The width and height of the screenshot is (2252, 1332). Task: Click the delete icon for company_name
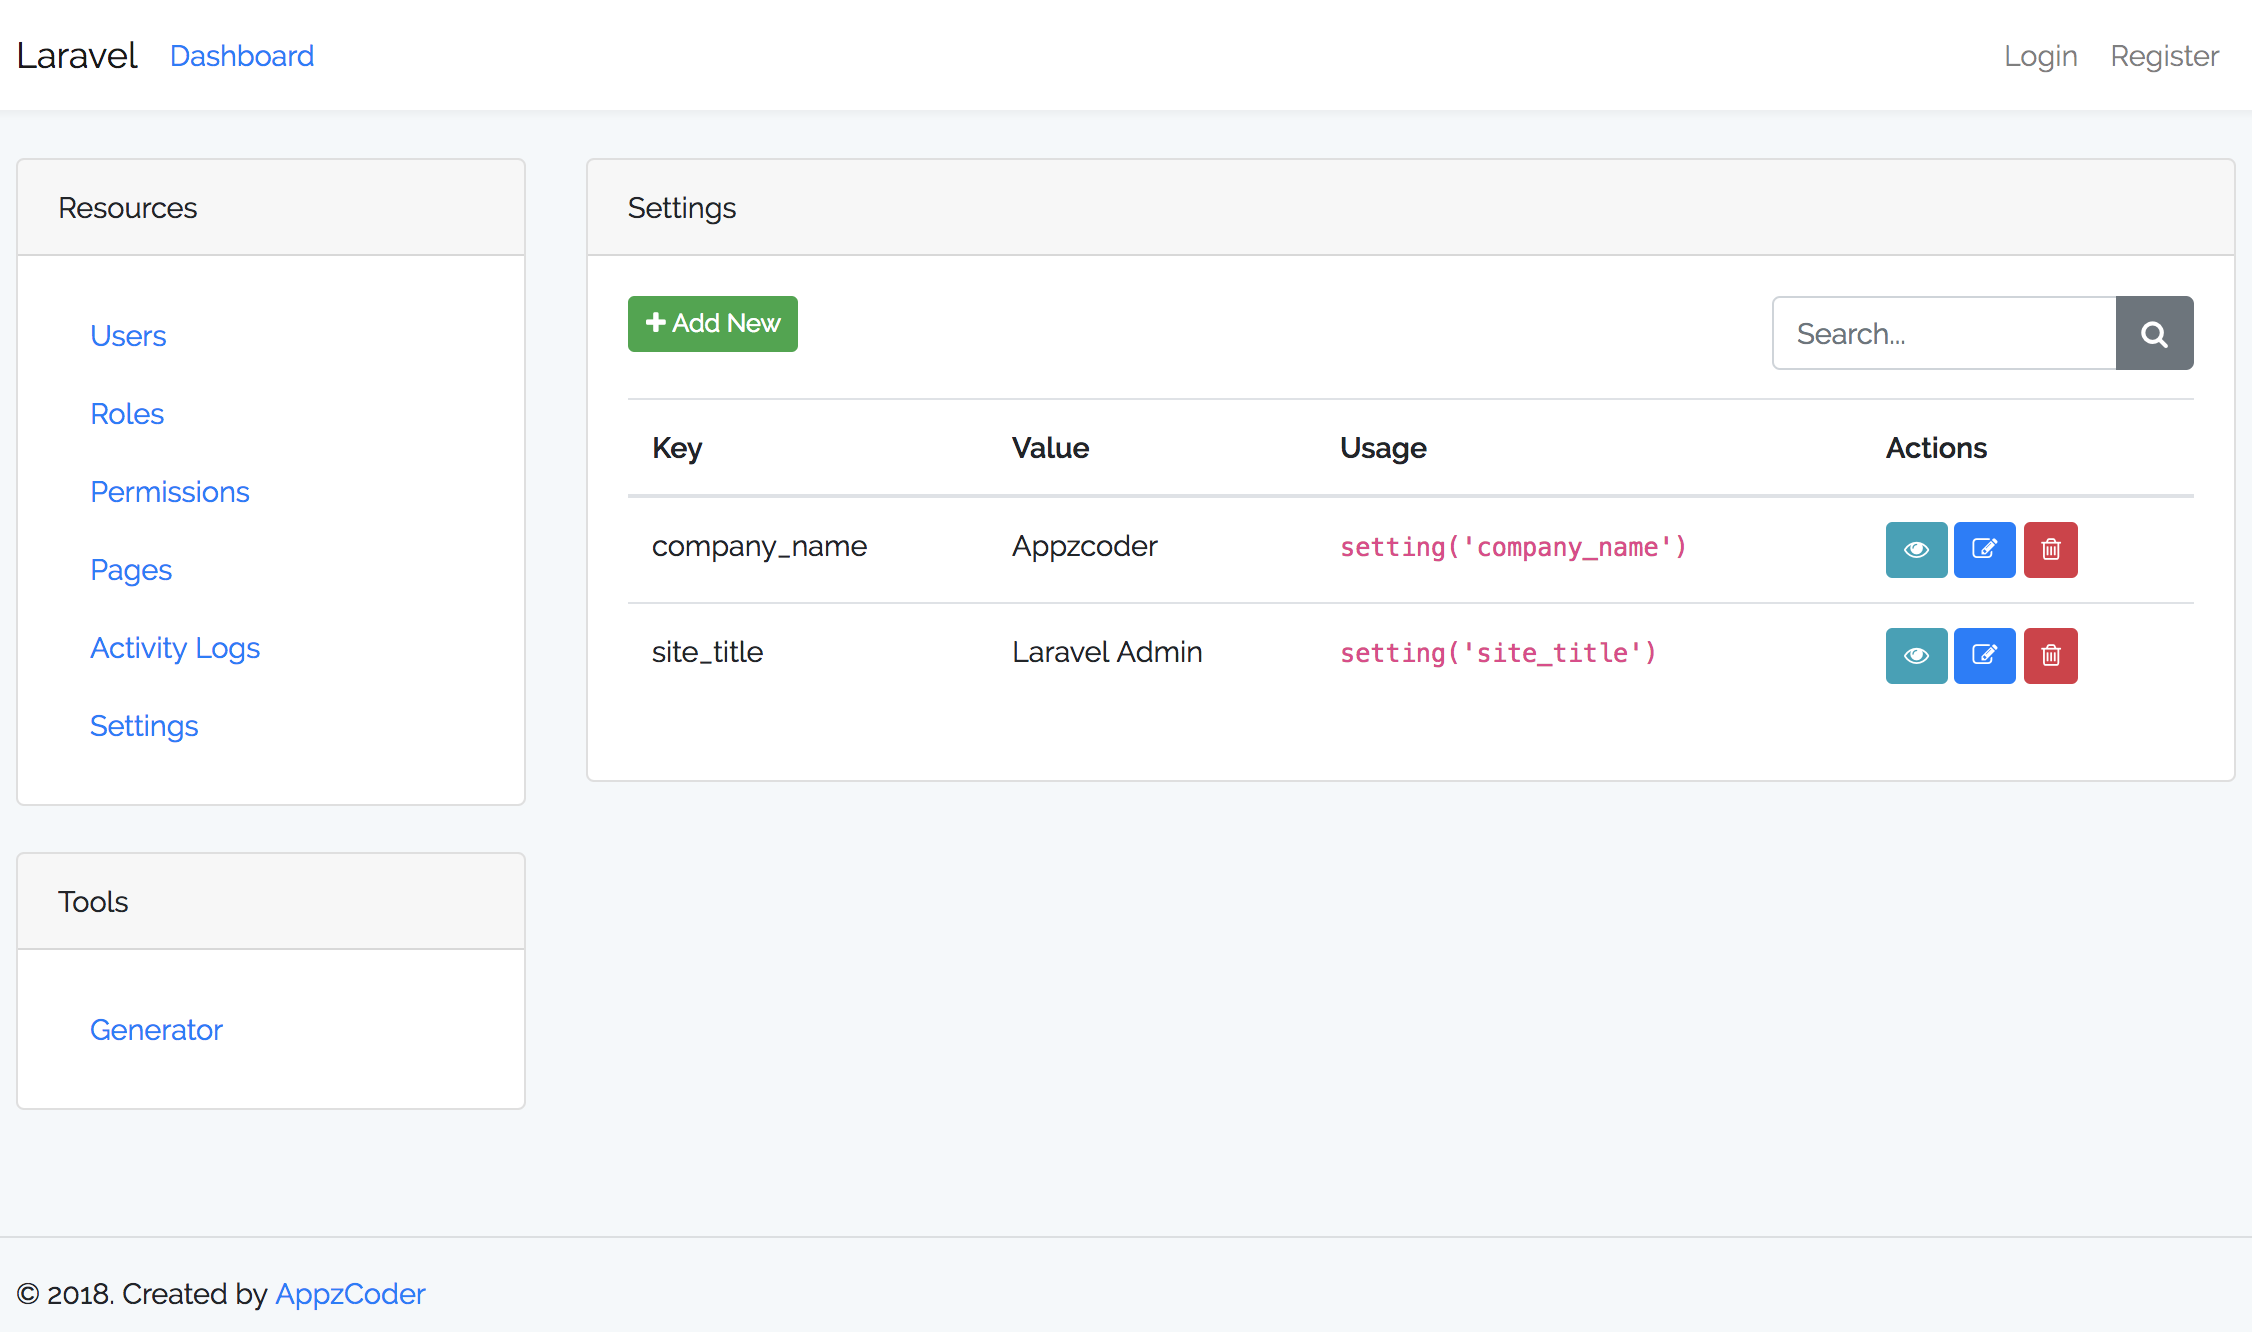(2051, 549)
